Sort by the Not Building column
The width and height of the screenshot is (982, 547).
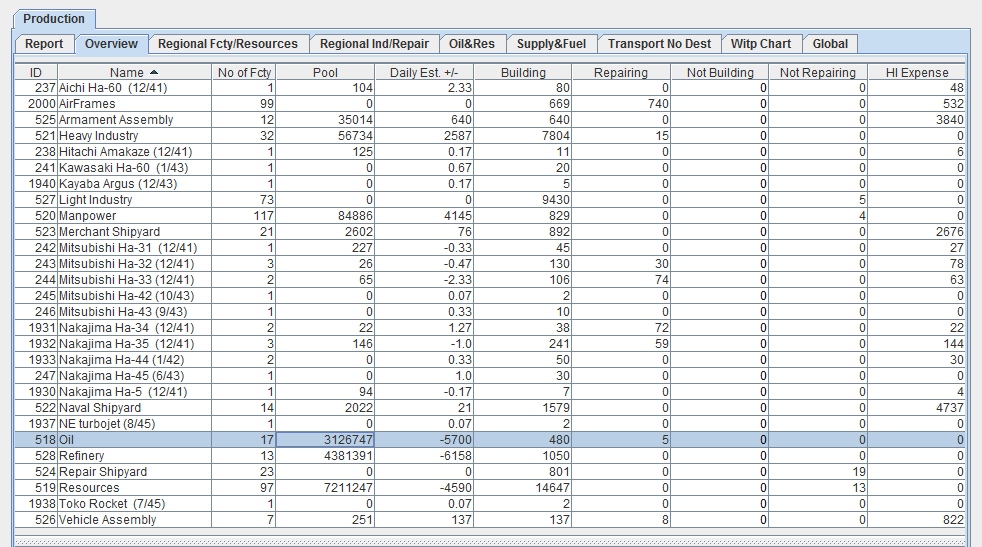click(x=720, y=73)
